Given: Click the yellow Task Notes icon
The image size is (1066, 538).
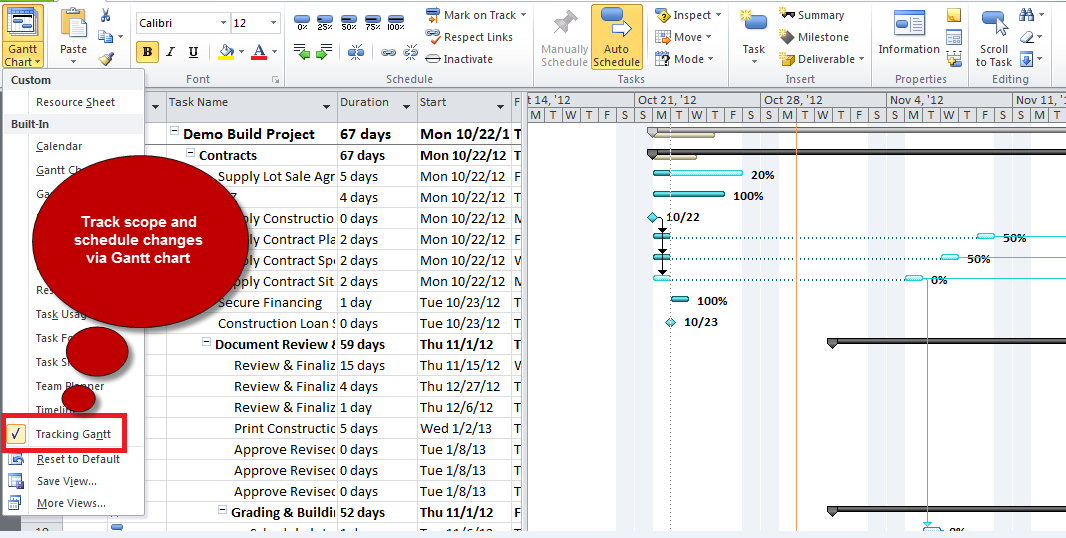Looking at the screenshot, I should pos(954,15).
